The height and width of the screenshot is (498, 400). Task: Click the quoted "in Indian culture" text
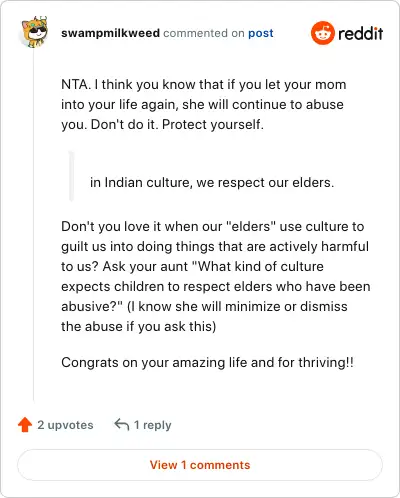(212, 182)
